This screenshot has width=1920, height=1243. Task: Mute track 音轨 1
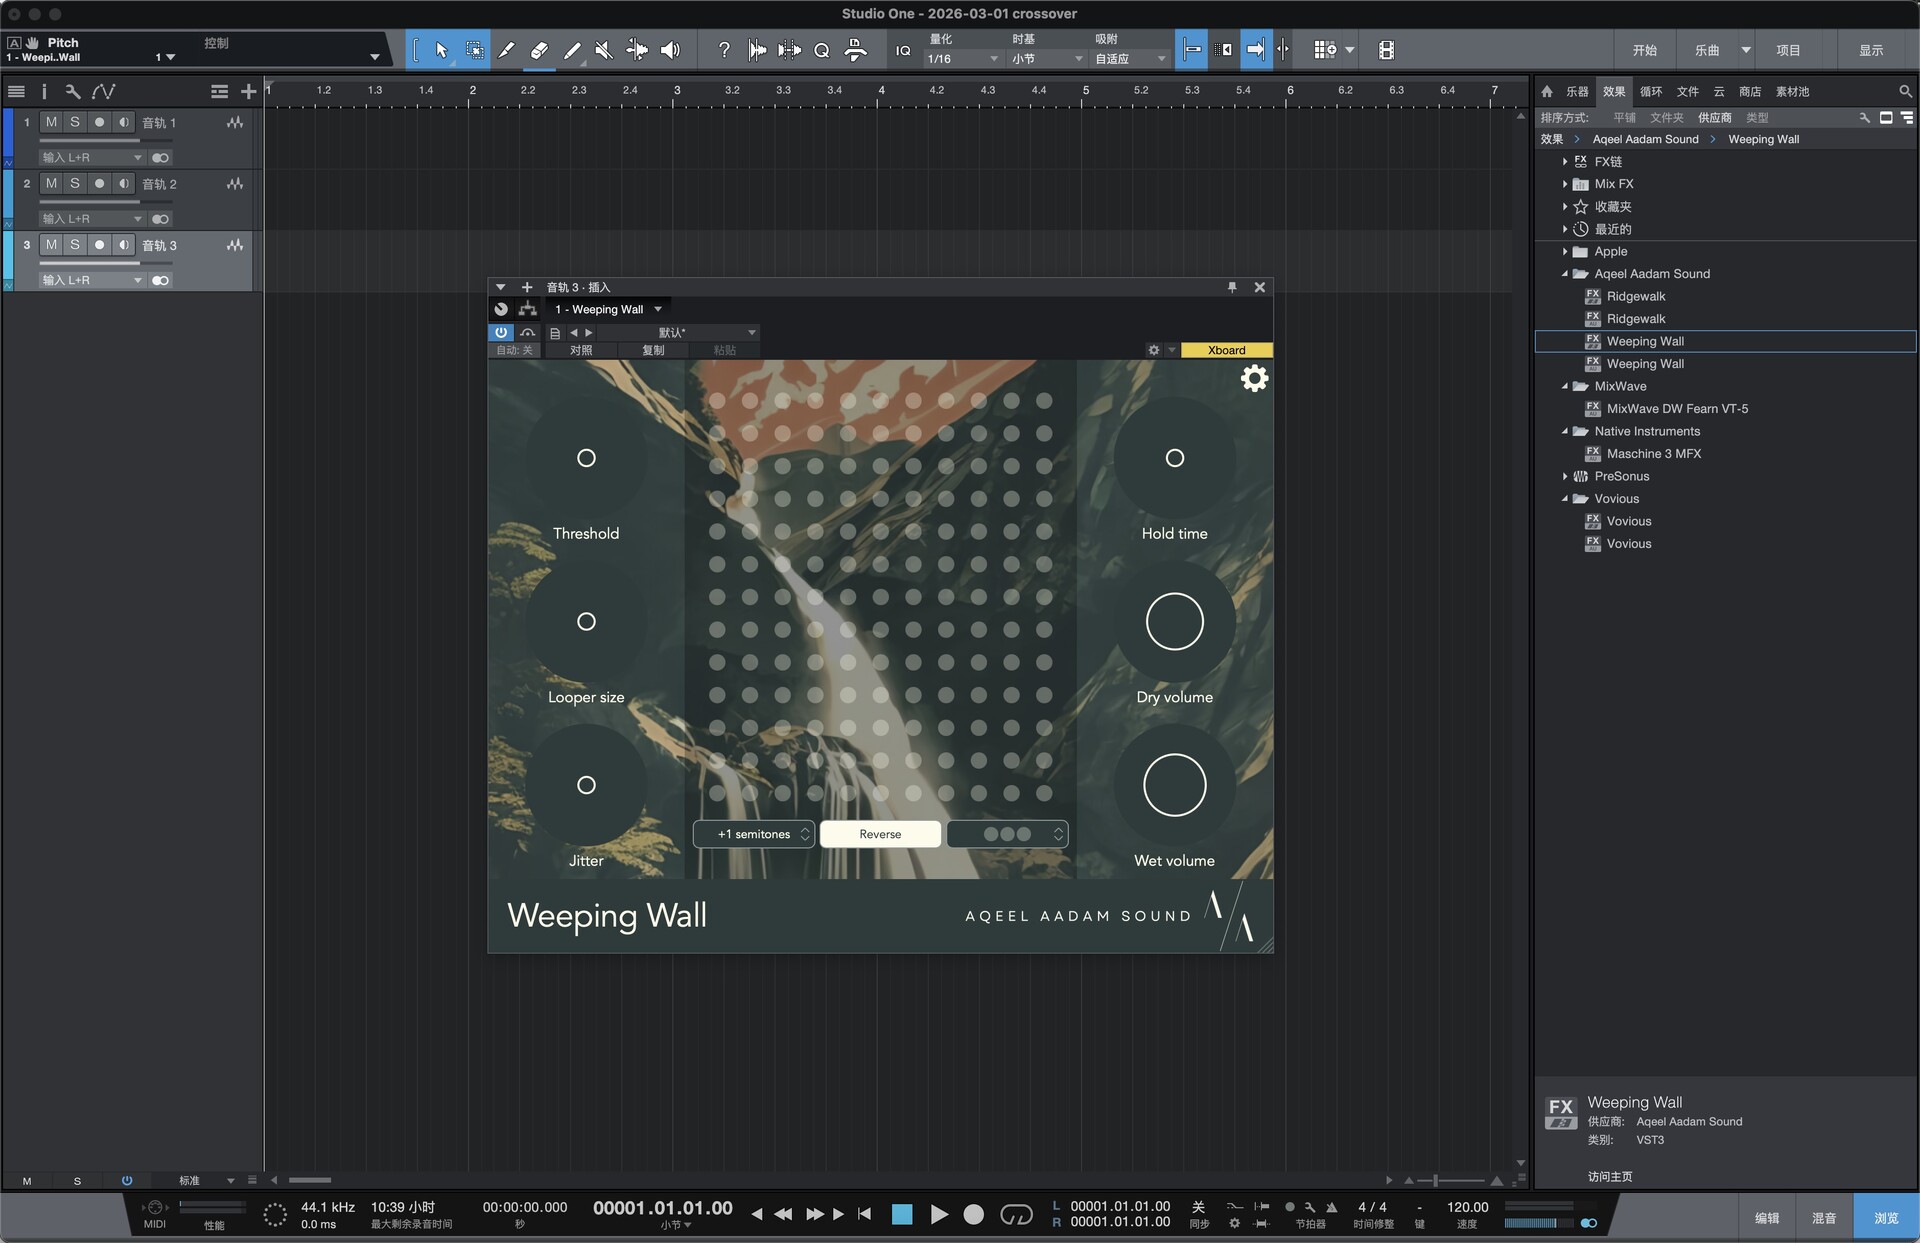tap(51, 122)
